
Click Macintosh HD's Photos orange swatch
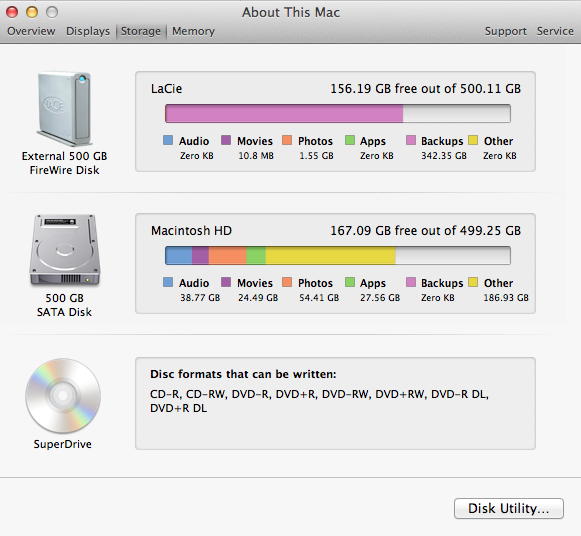287,282
